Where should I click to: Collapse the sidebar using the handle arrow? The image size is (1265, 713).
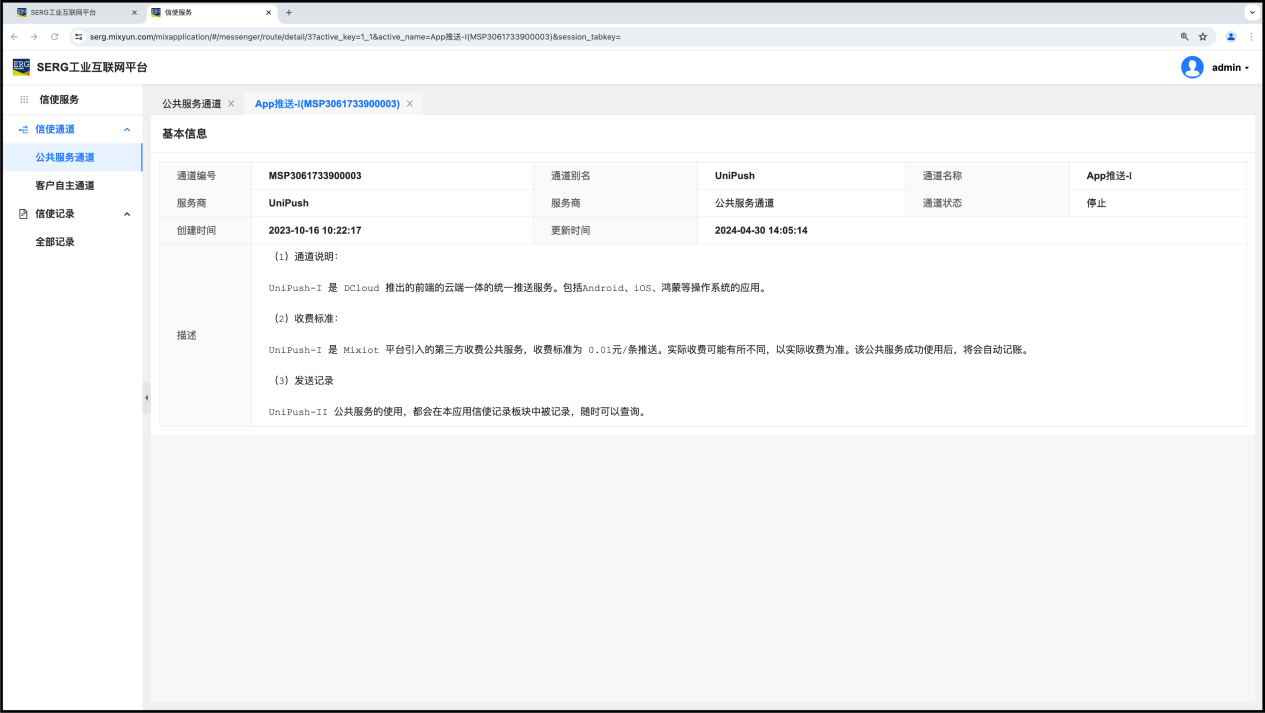146,397
